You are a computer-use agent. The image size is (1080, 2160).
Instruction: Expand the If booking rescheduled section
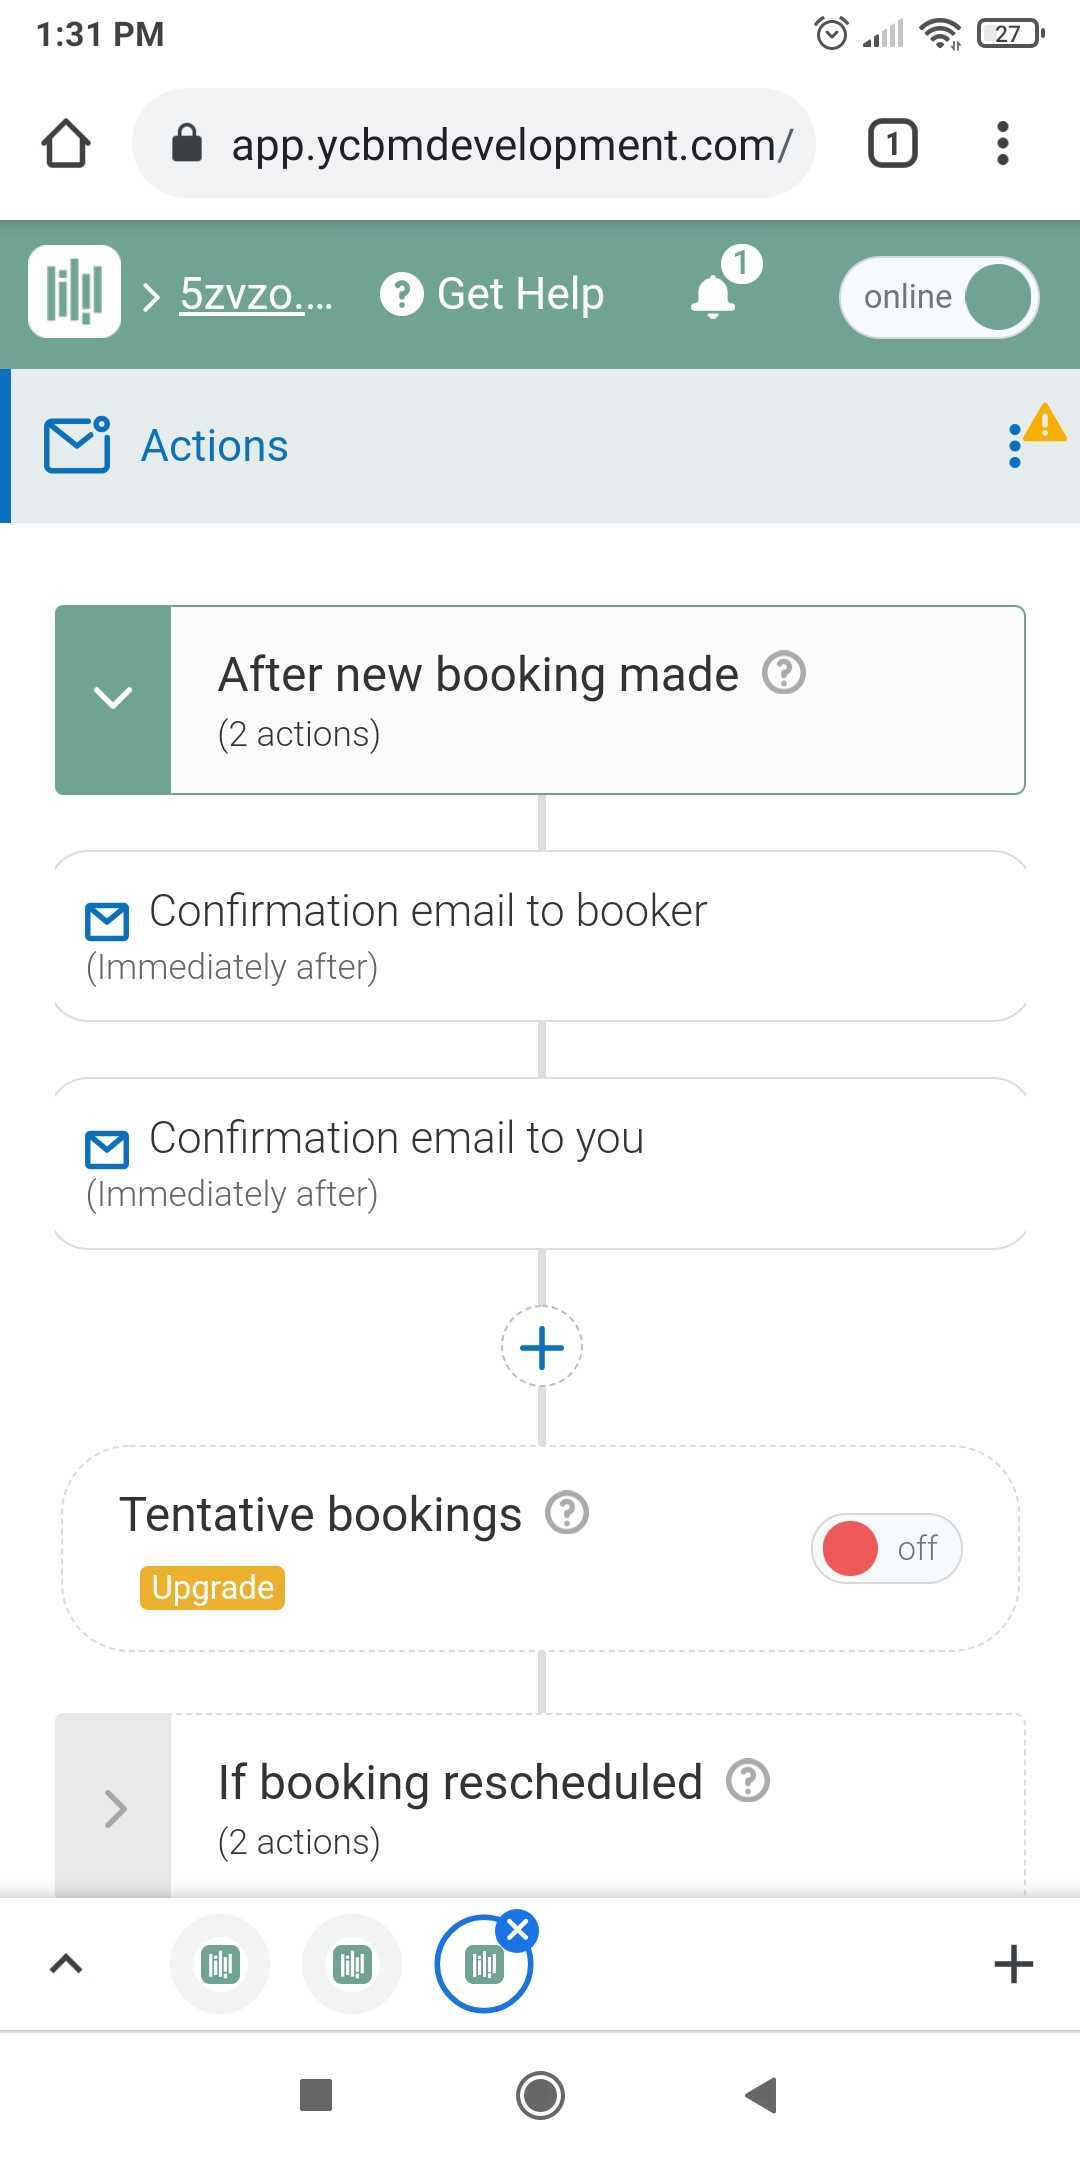click(114, 1808)
